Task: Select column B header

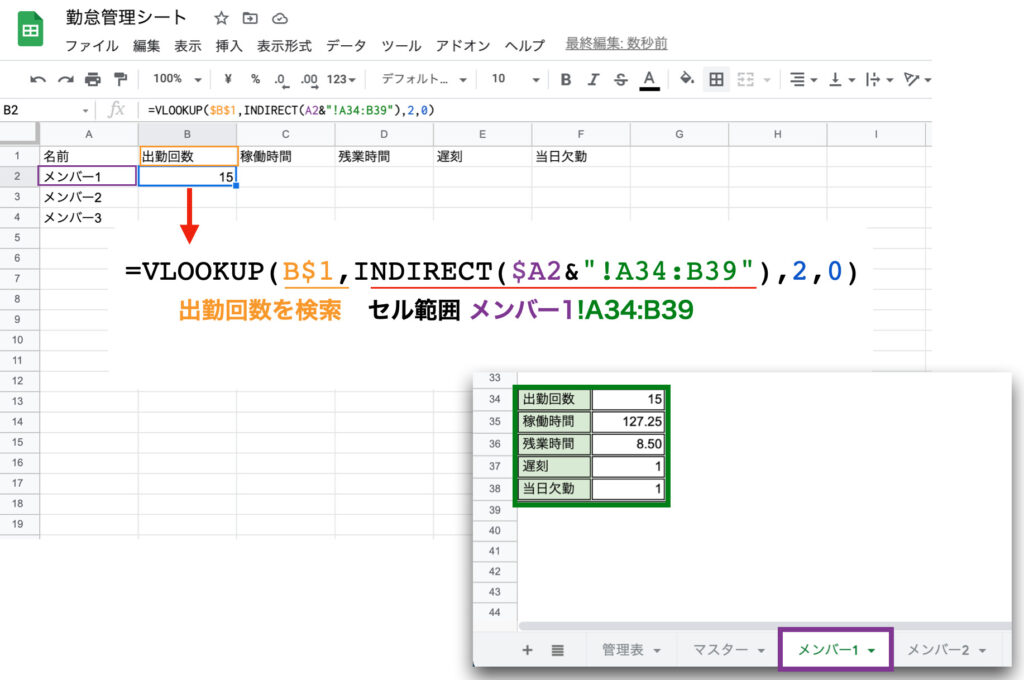Action: [187, 134]
